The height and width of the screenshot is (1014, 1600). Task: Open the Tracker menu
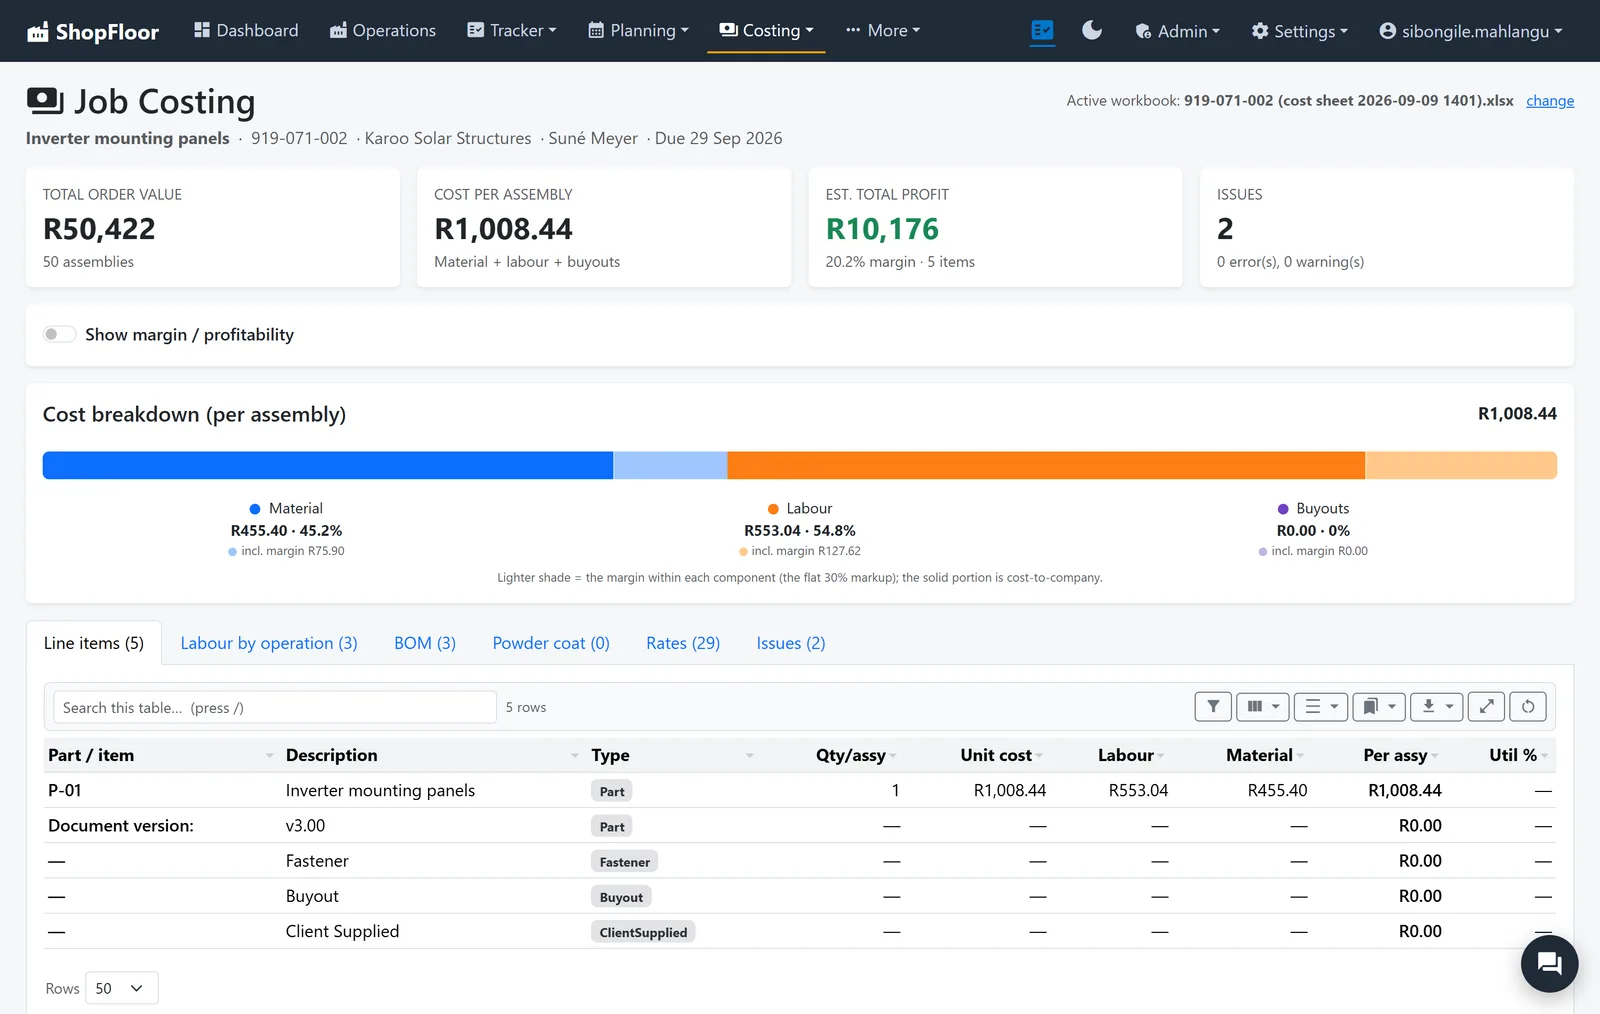click(511, 31)
